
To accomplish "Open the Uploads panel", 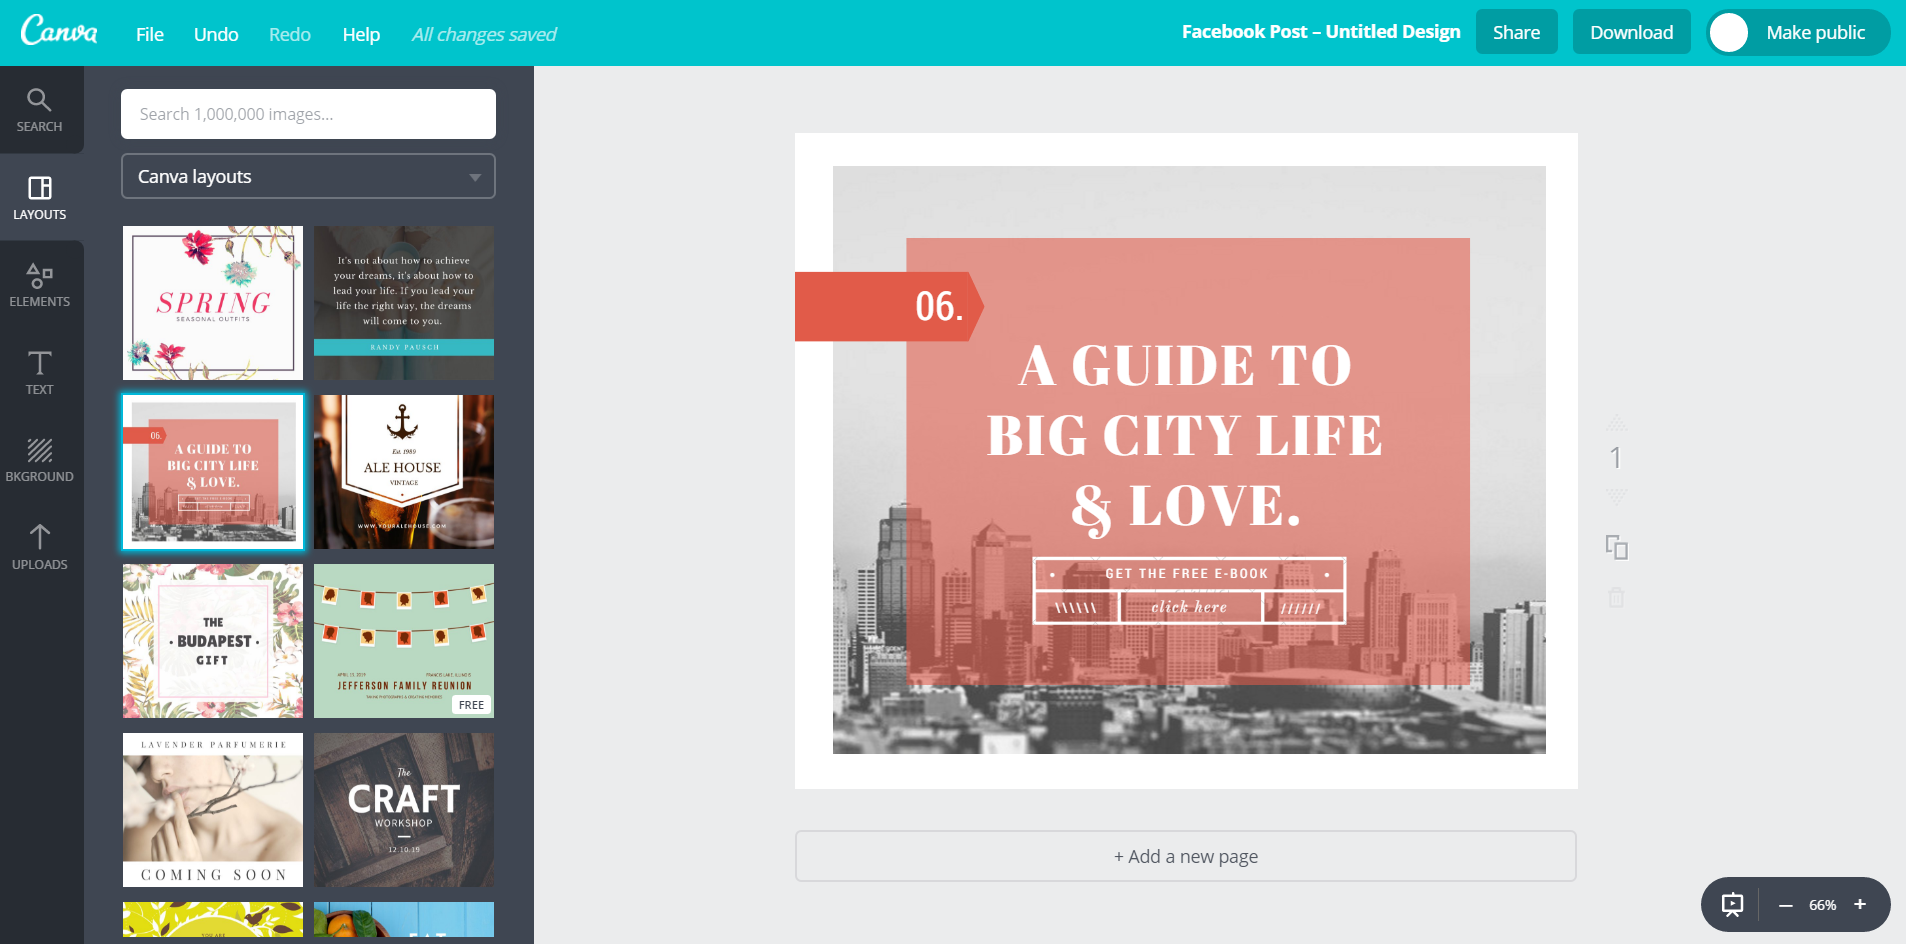I will [40, 545].
